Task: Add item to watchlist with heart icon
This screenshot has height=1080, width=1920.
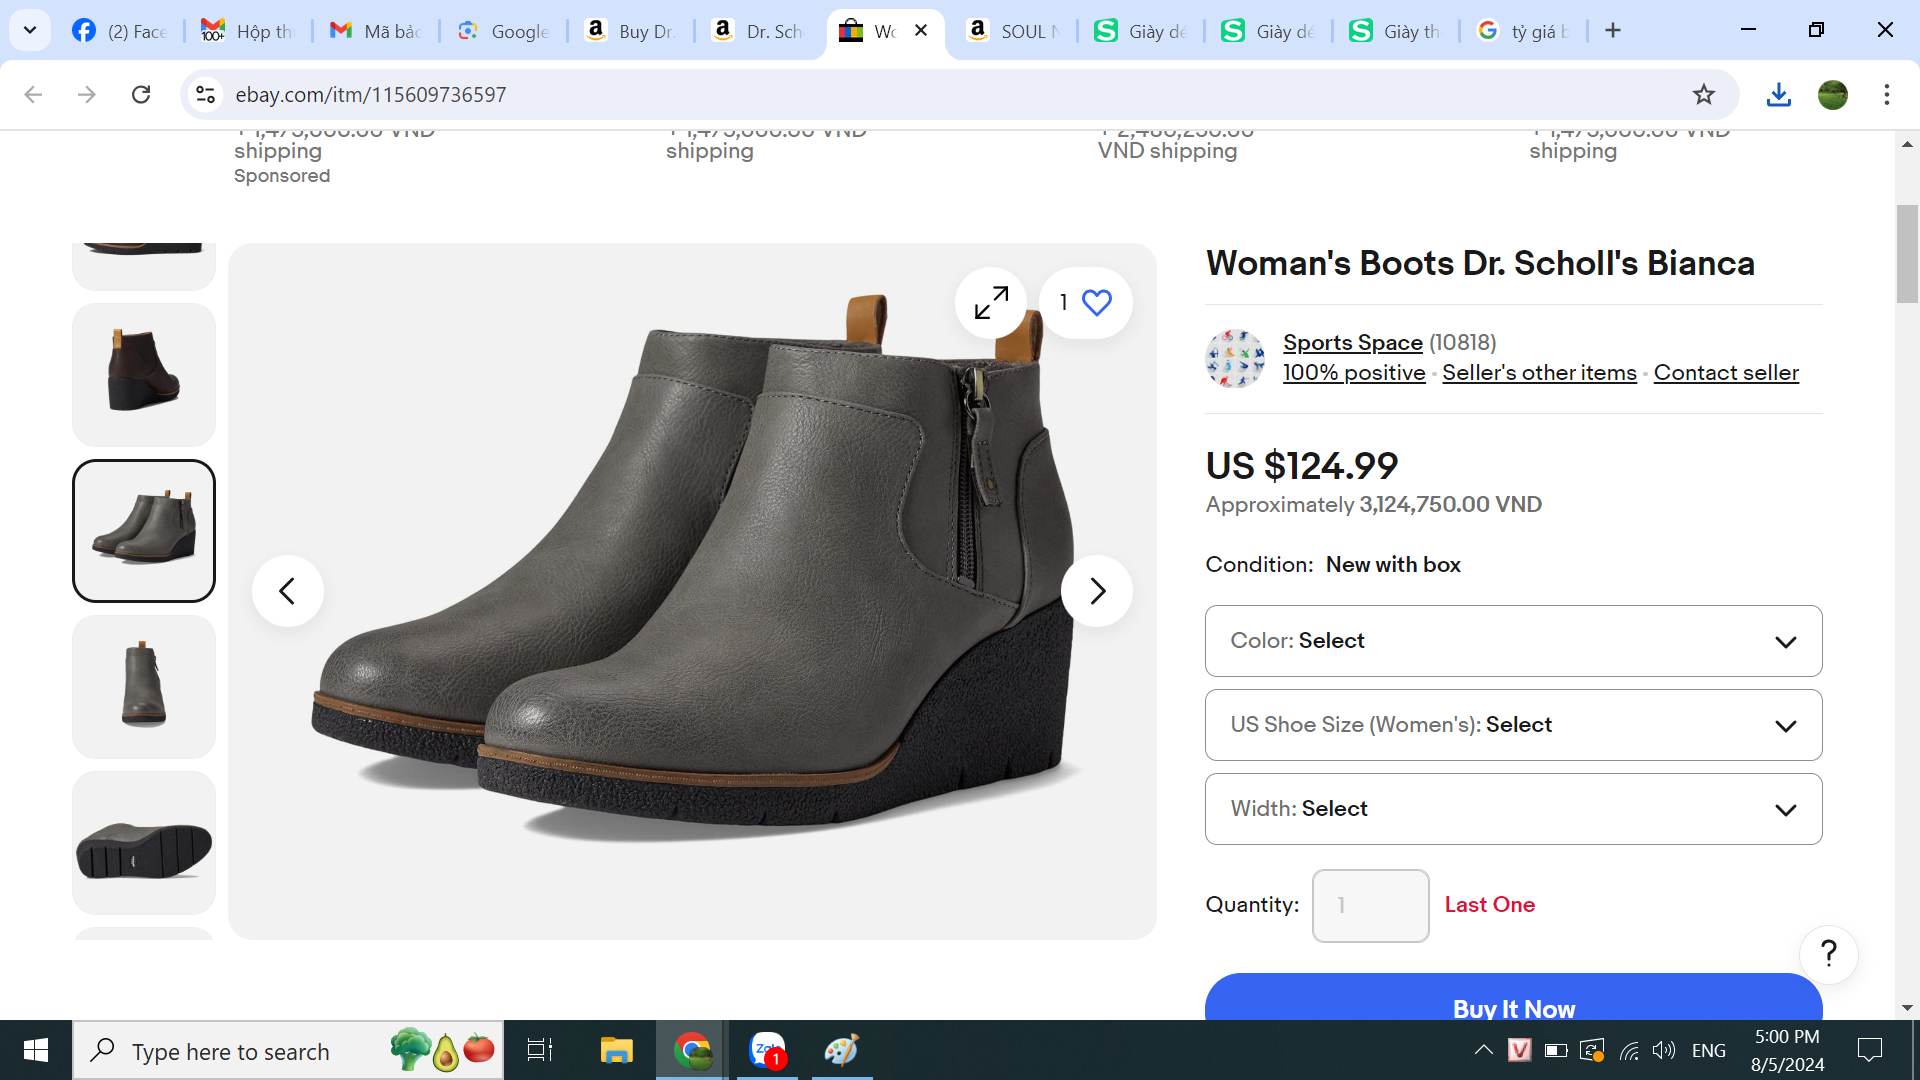Action: click(1086, 302)
